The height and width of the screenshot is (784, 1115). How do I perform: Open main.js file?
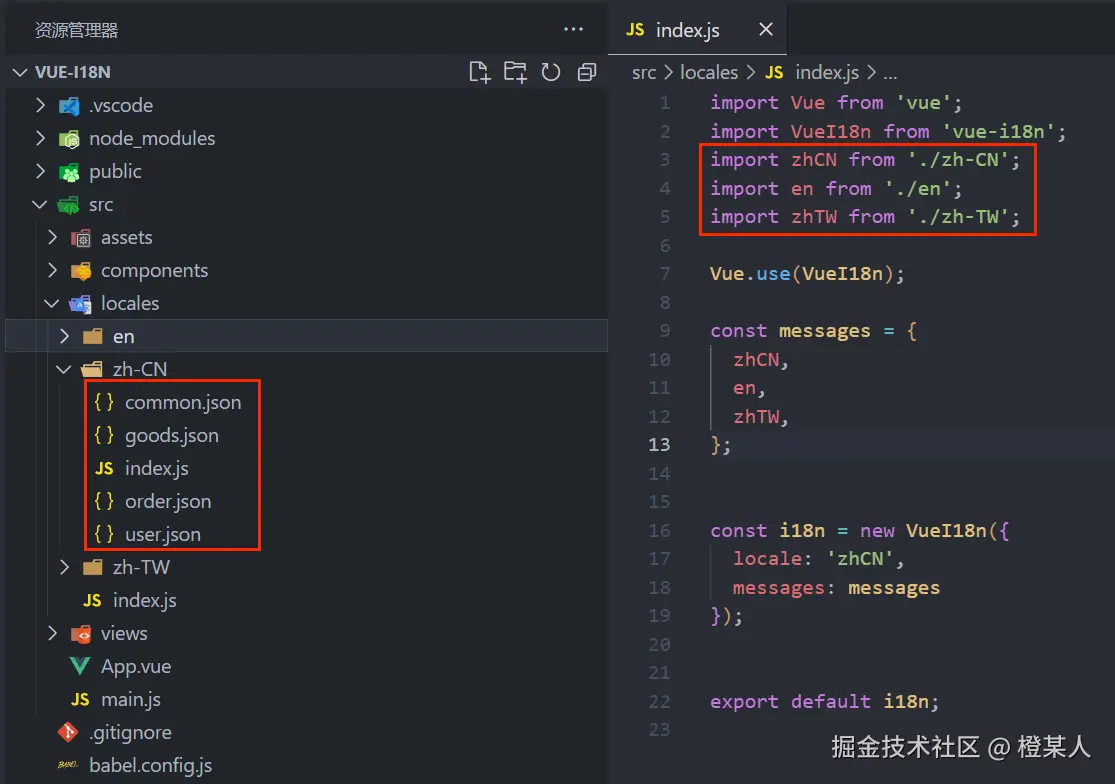(131, 699)
